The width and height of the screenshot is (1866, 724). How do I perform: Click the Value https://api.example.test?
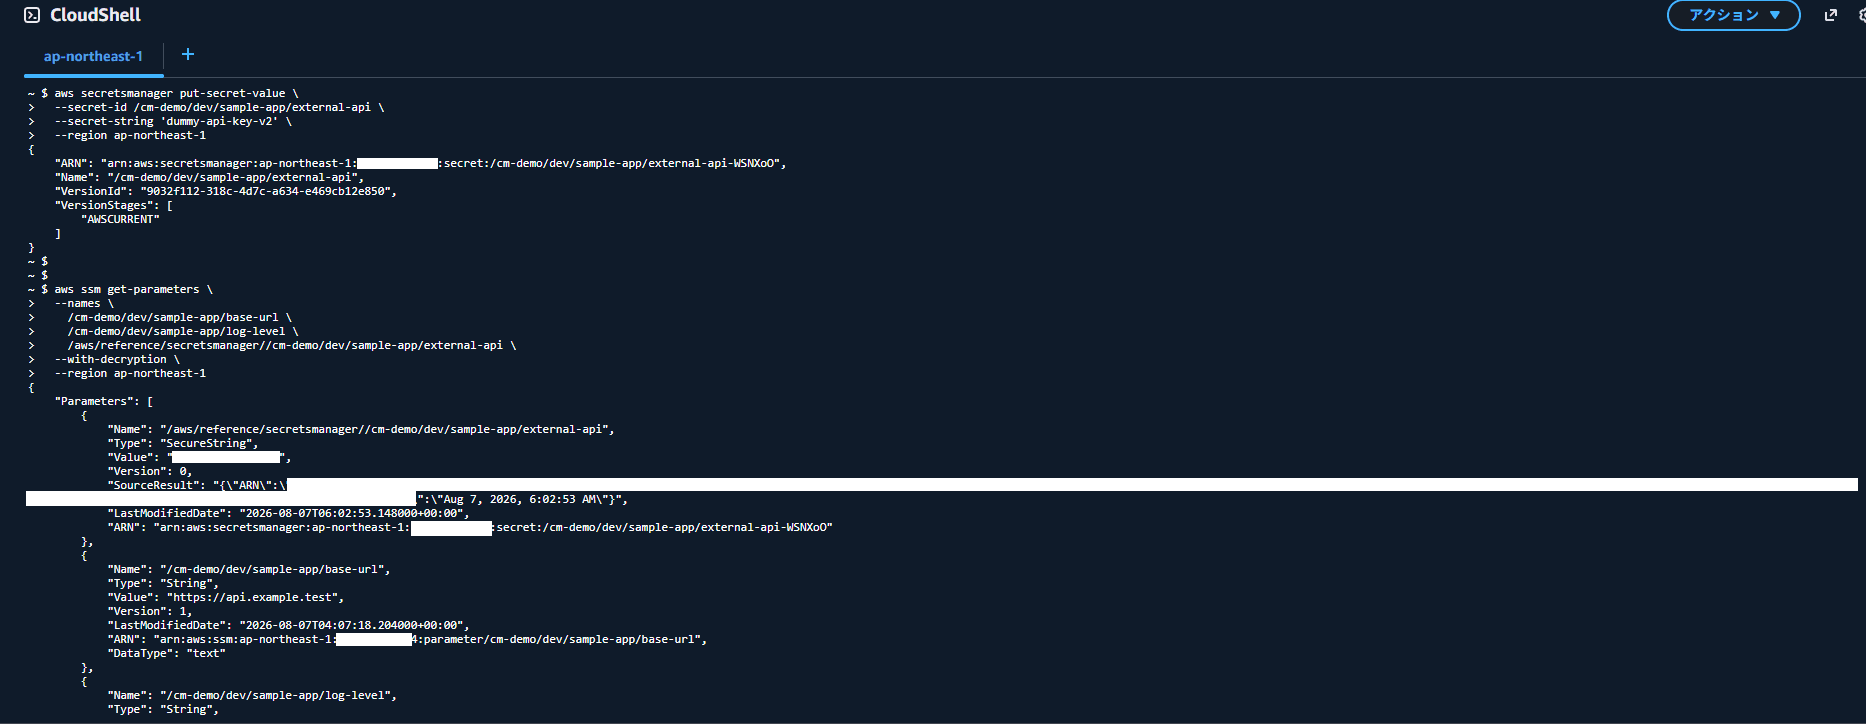[254, 597]
